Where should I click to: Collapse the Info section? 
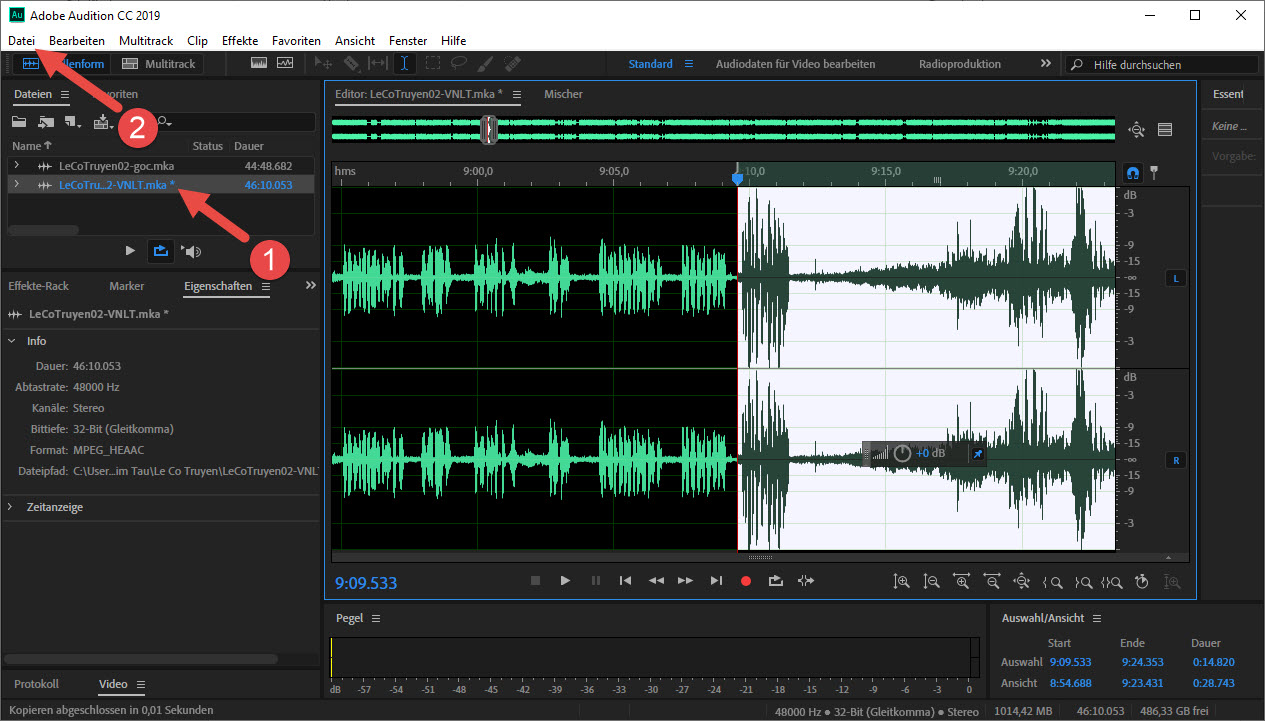coord(11,341)
